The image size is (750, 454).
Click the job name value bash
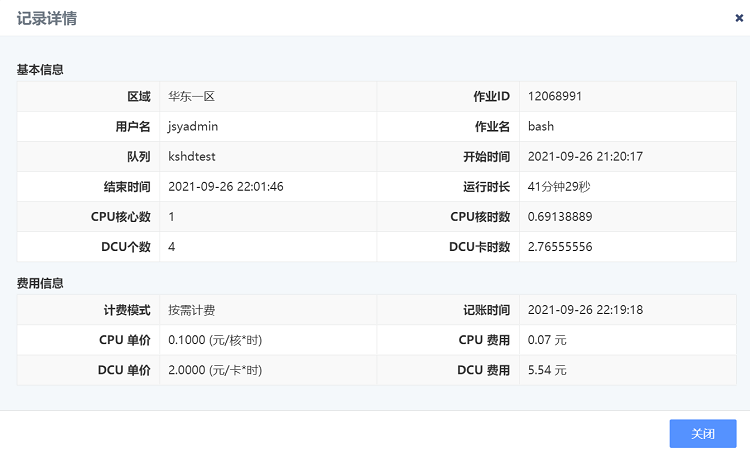540,126
